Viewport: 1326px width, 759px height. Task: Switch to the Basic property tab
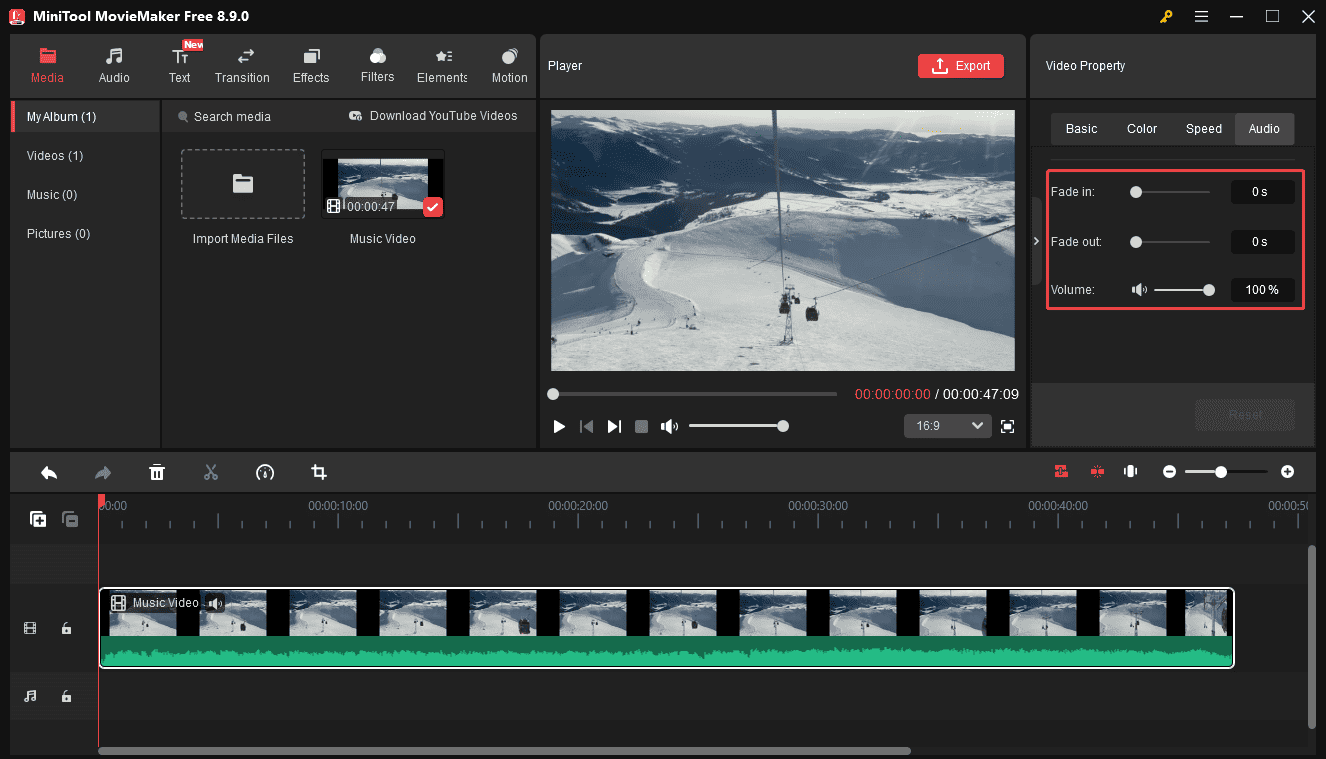(1081, 129)
